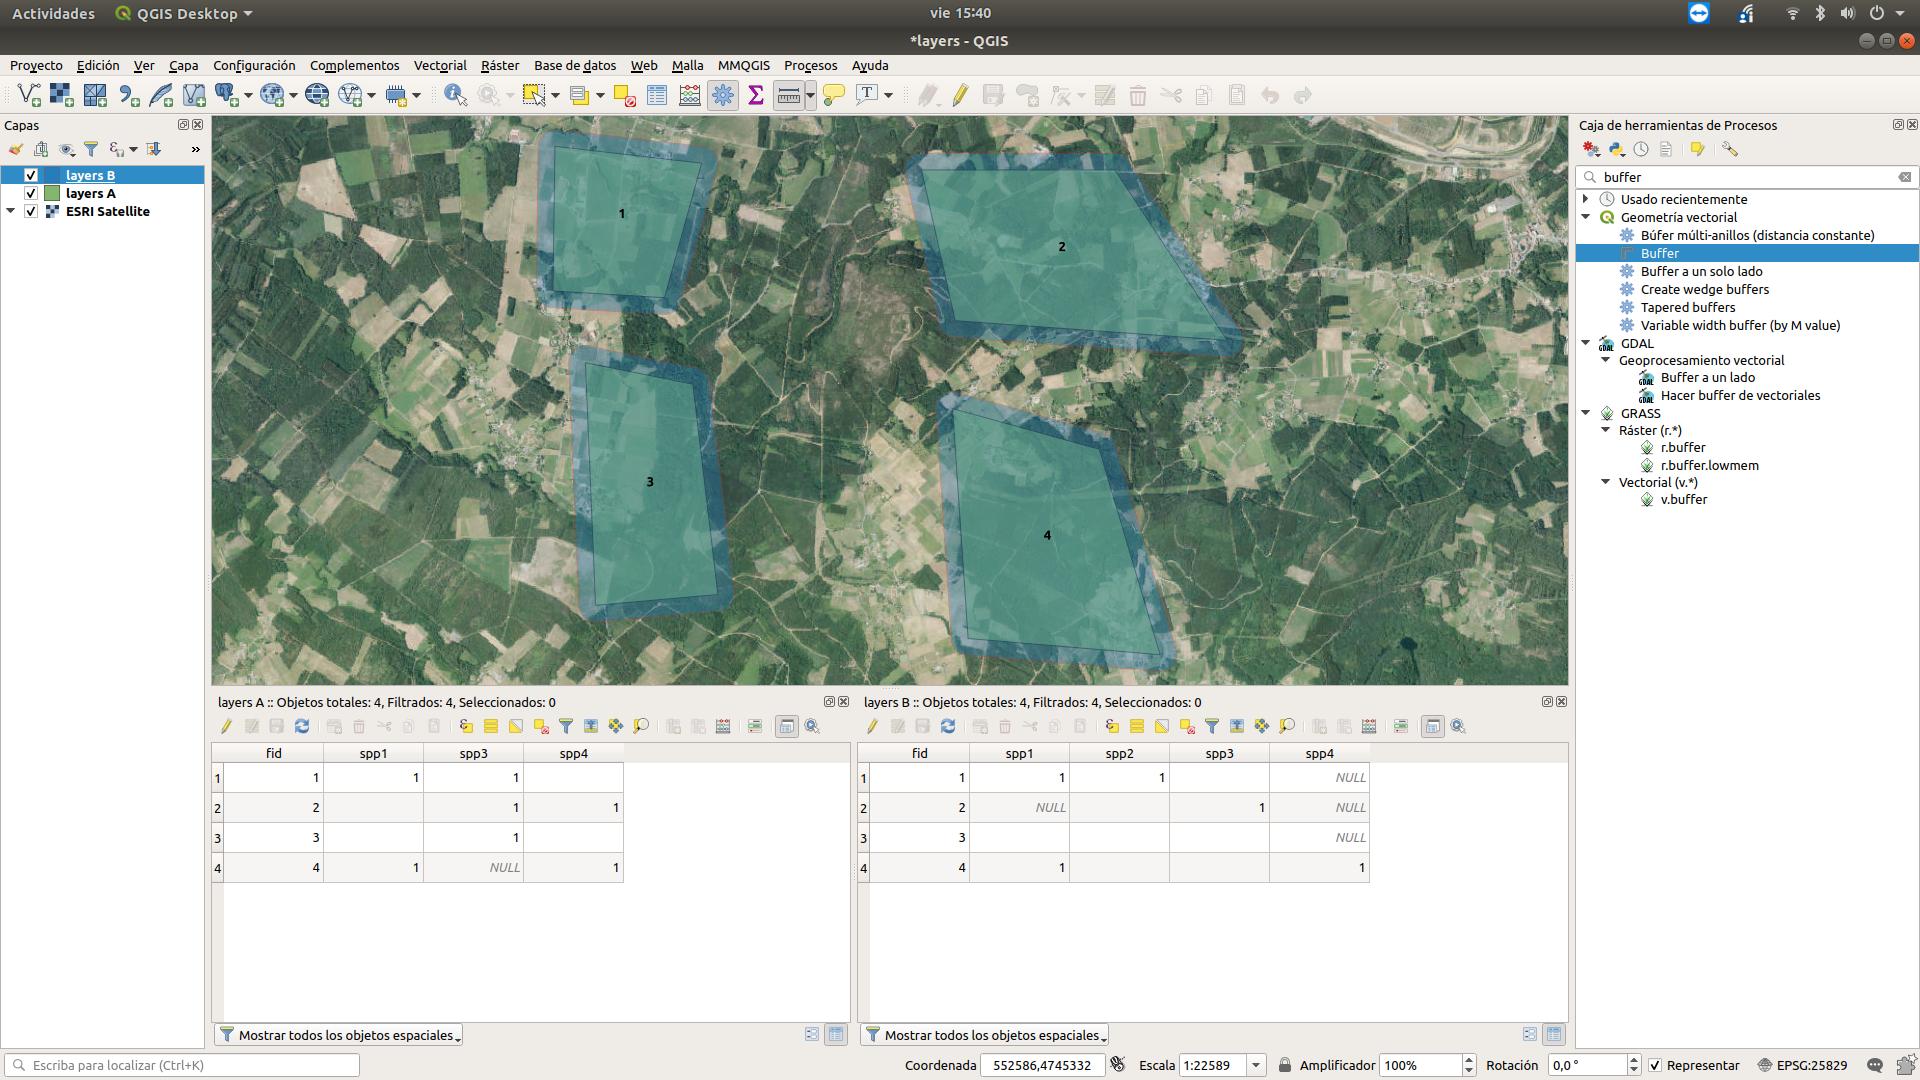1920x1080 pixels.
Task: Toggle visibility of ESRI Satellite layer
Action: (x=31, y=211)
